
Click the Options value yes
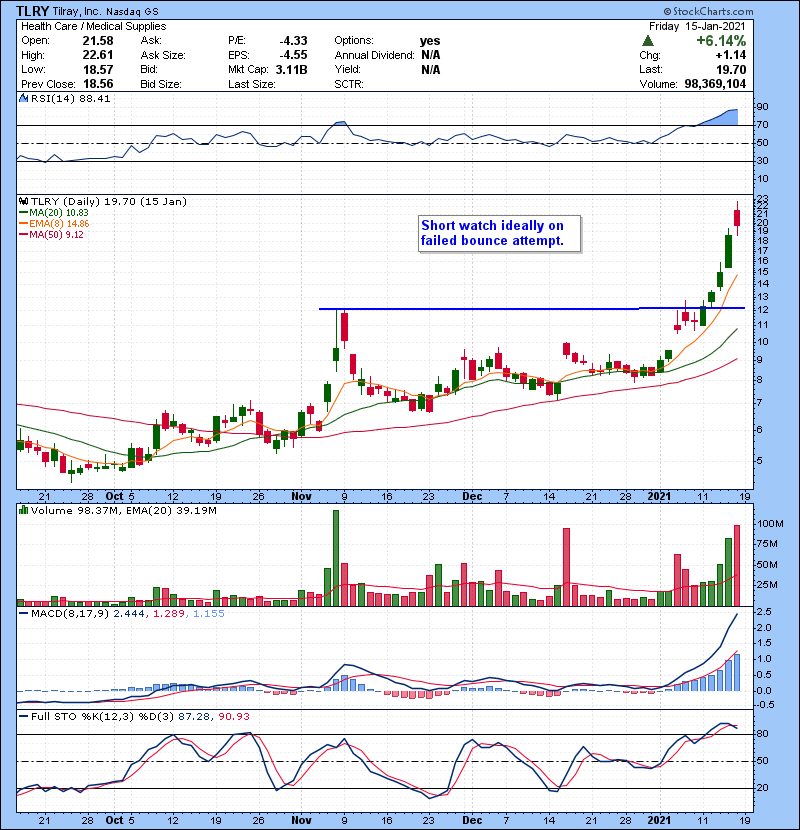tap(430, 41)
